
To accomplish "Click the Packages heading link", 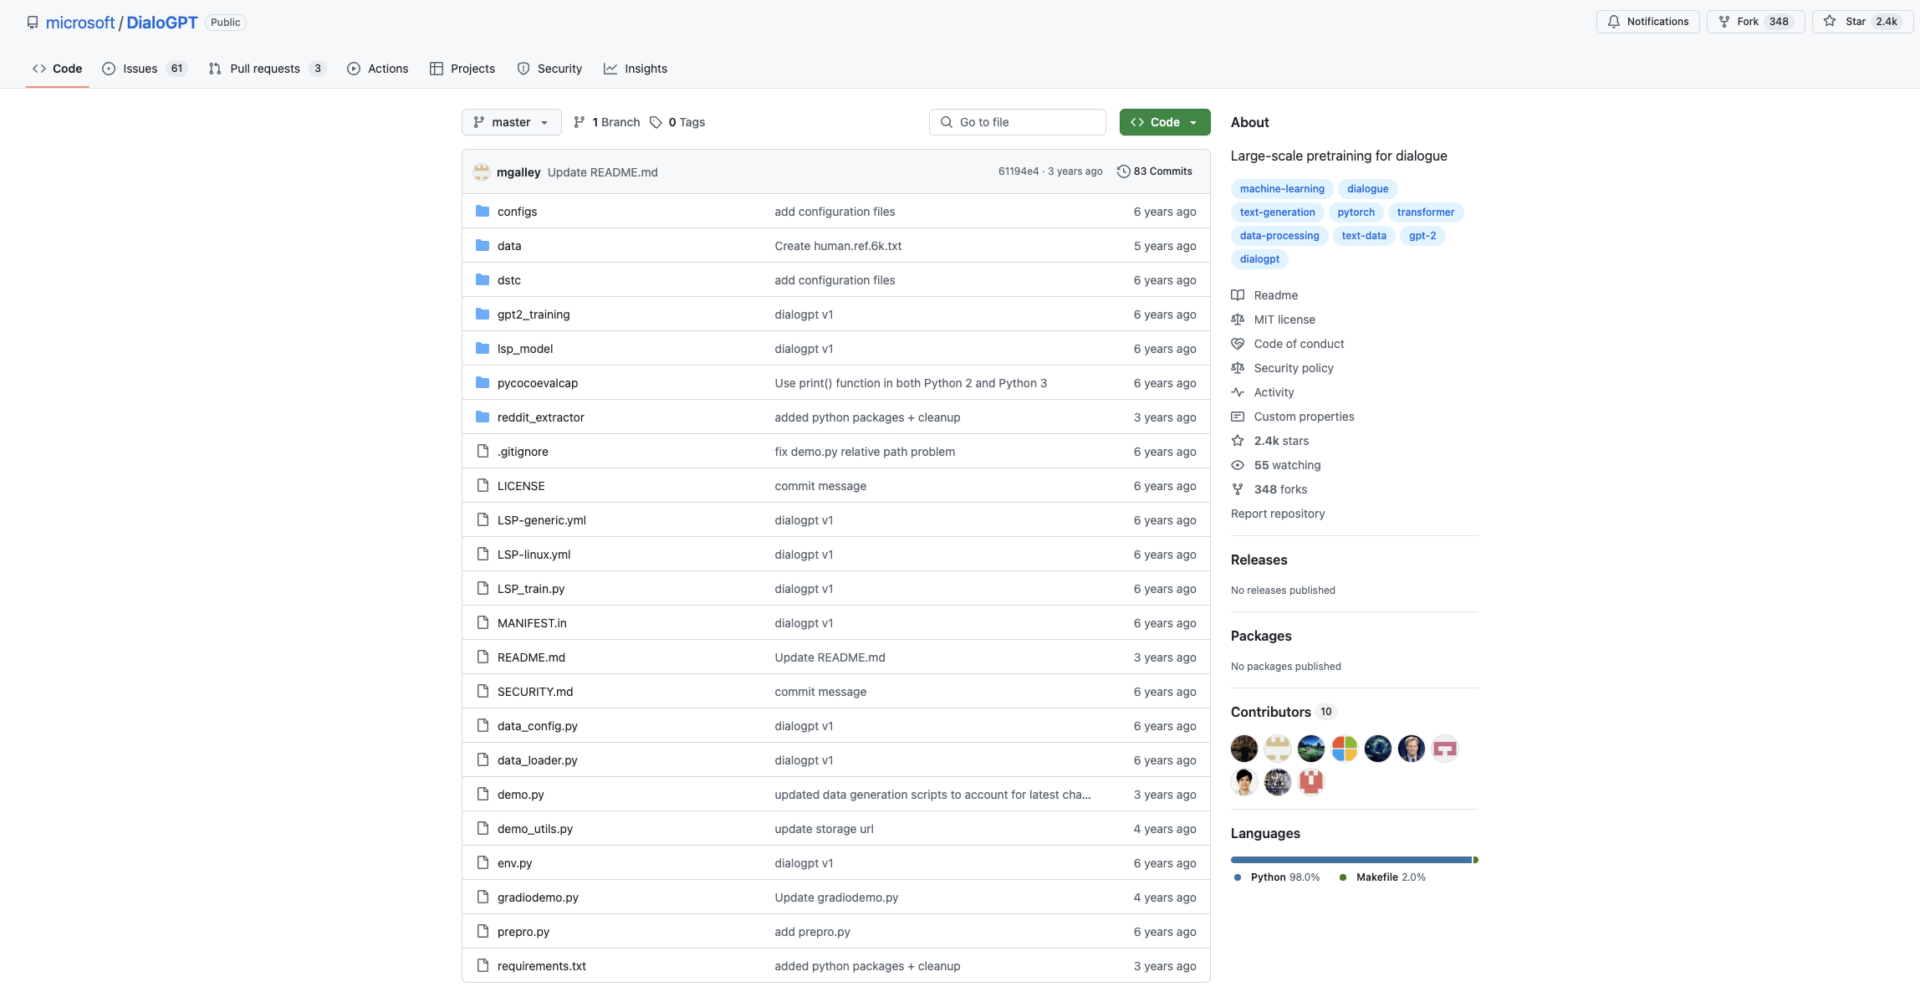I will (x=1261, y=636).
